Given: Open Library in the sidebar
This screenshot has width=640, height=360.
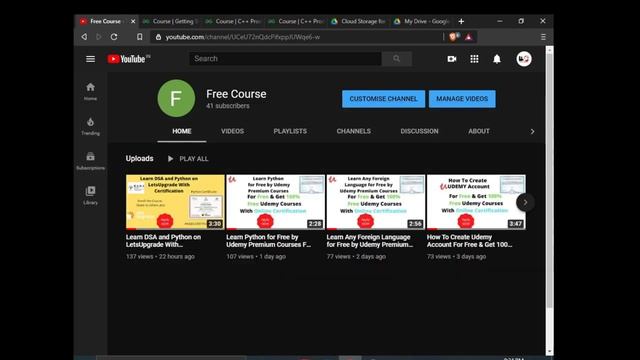Looking at the screenshot, I should coord(91,196).
